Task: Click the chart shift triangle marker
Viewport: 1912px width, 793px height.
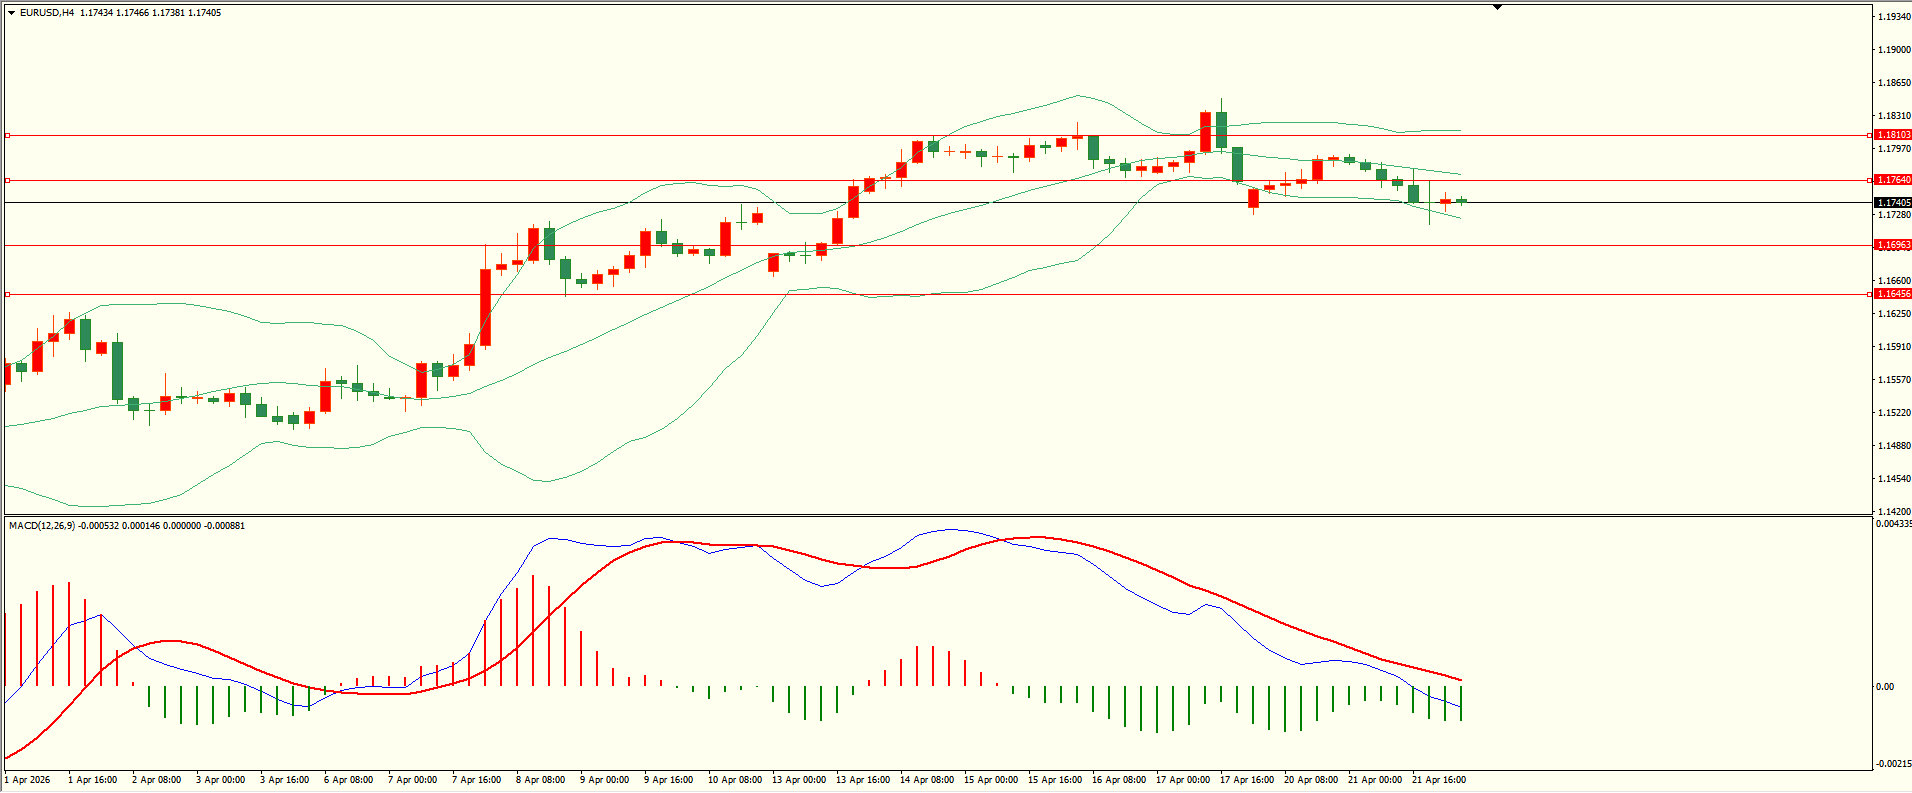Action: click(x=1497, y=8)
